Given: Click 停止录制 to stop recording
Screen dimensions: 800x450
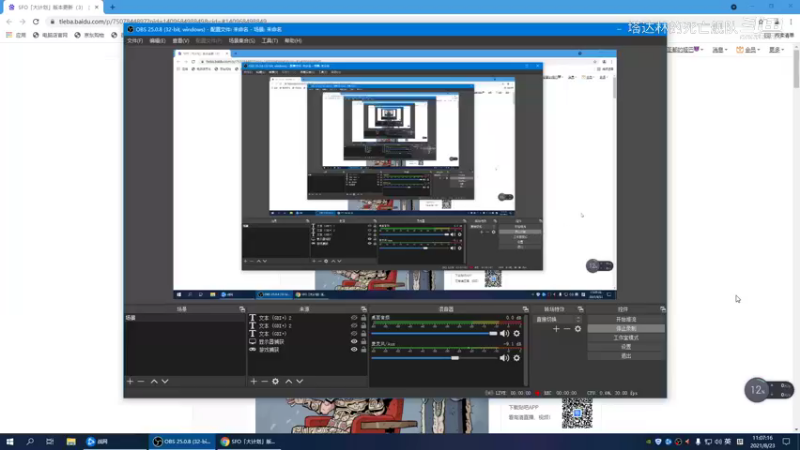Looking at the screenshot, I should tap(626, 329).
